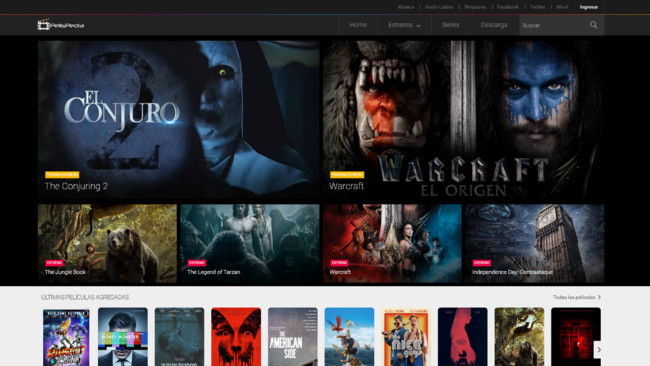The image size is (650, 366).
Task: Click the search magnifier icon
Action: point(593,25)
